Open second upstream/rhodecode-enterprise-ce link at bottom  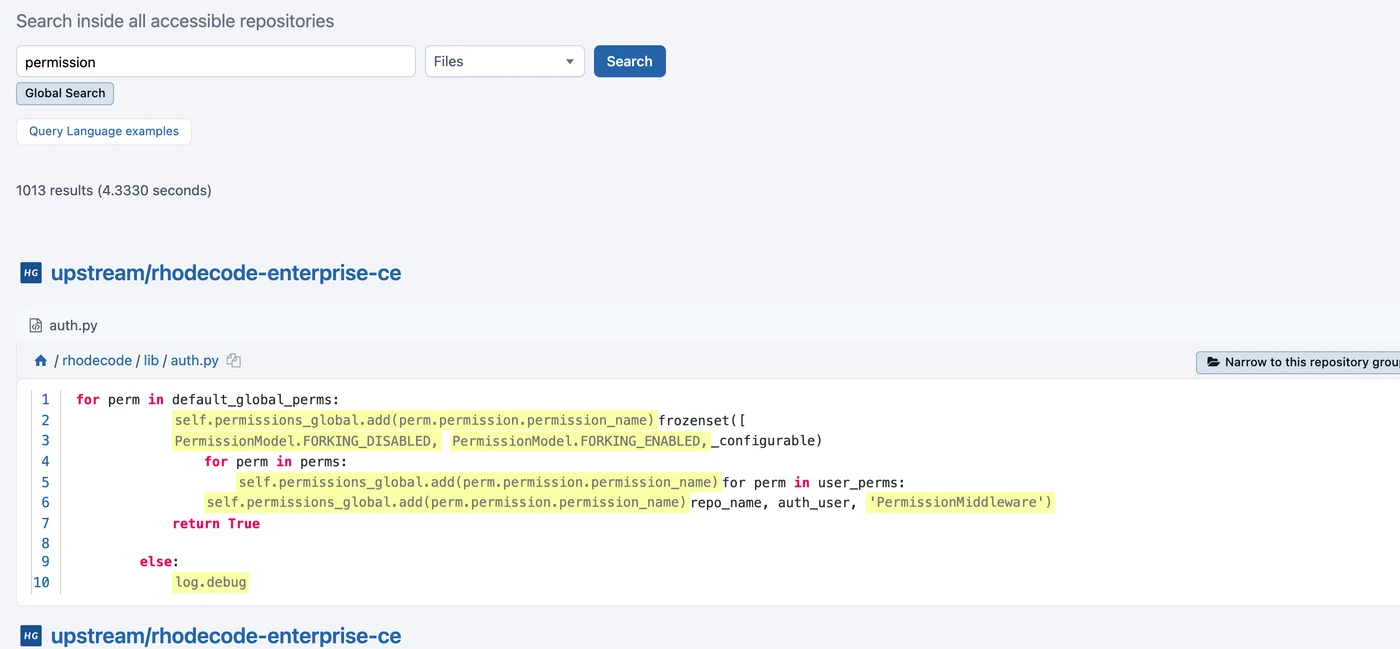coord(226,635)
